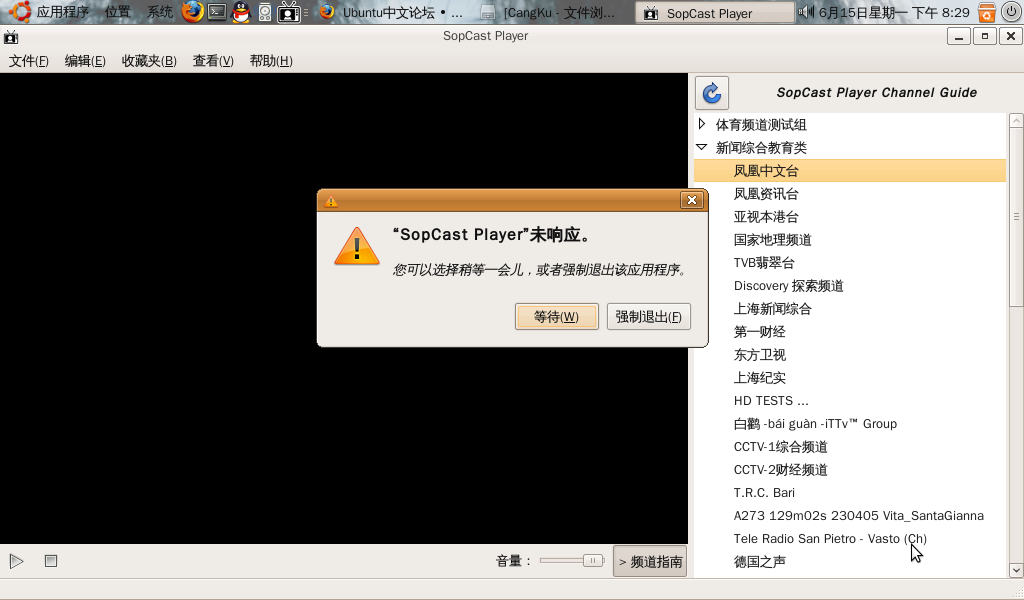Click the music player speaker launcher icon
Screen dimensions: 1024x600
coord(264,12)
